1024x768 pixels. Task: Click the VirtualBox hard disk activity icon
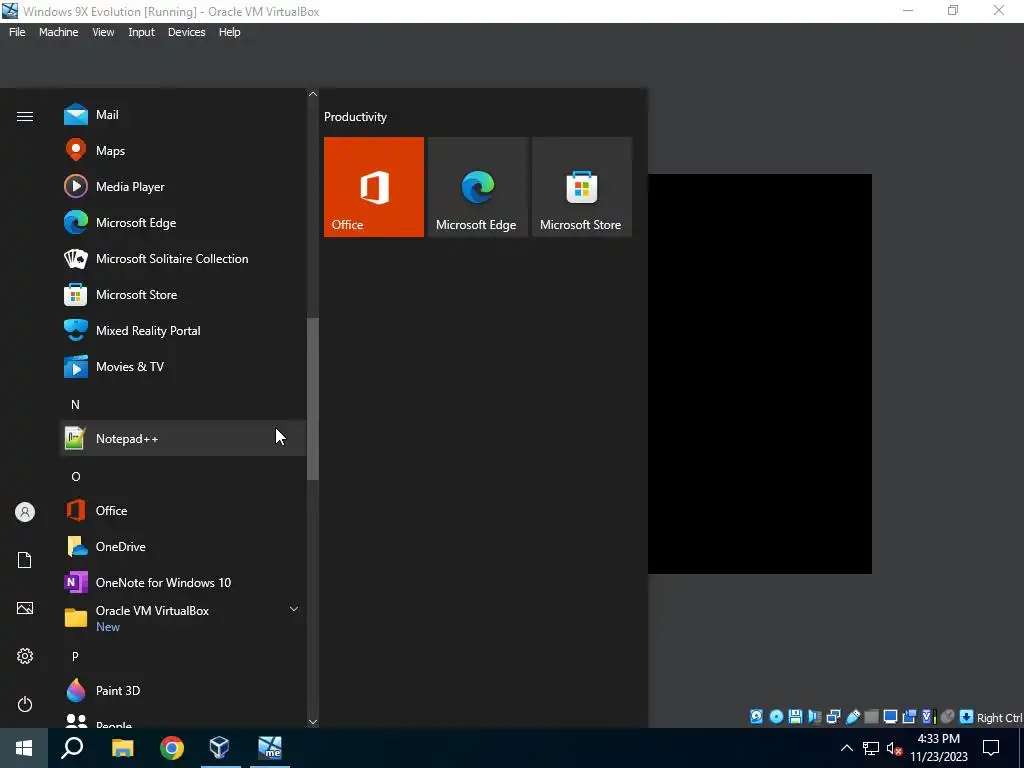[x=756, y=716]
